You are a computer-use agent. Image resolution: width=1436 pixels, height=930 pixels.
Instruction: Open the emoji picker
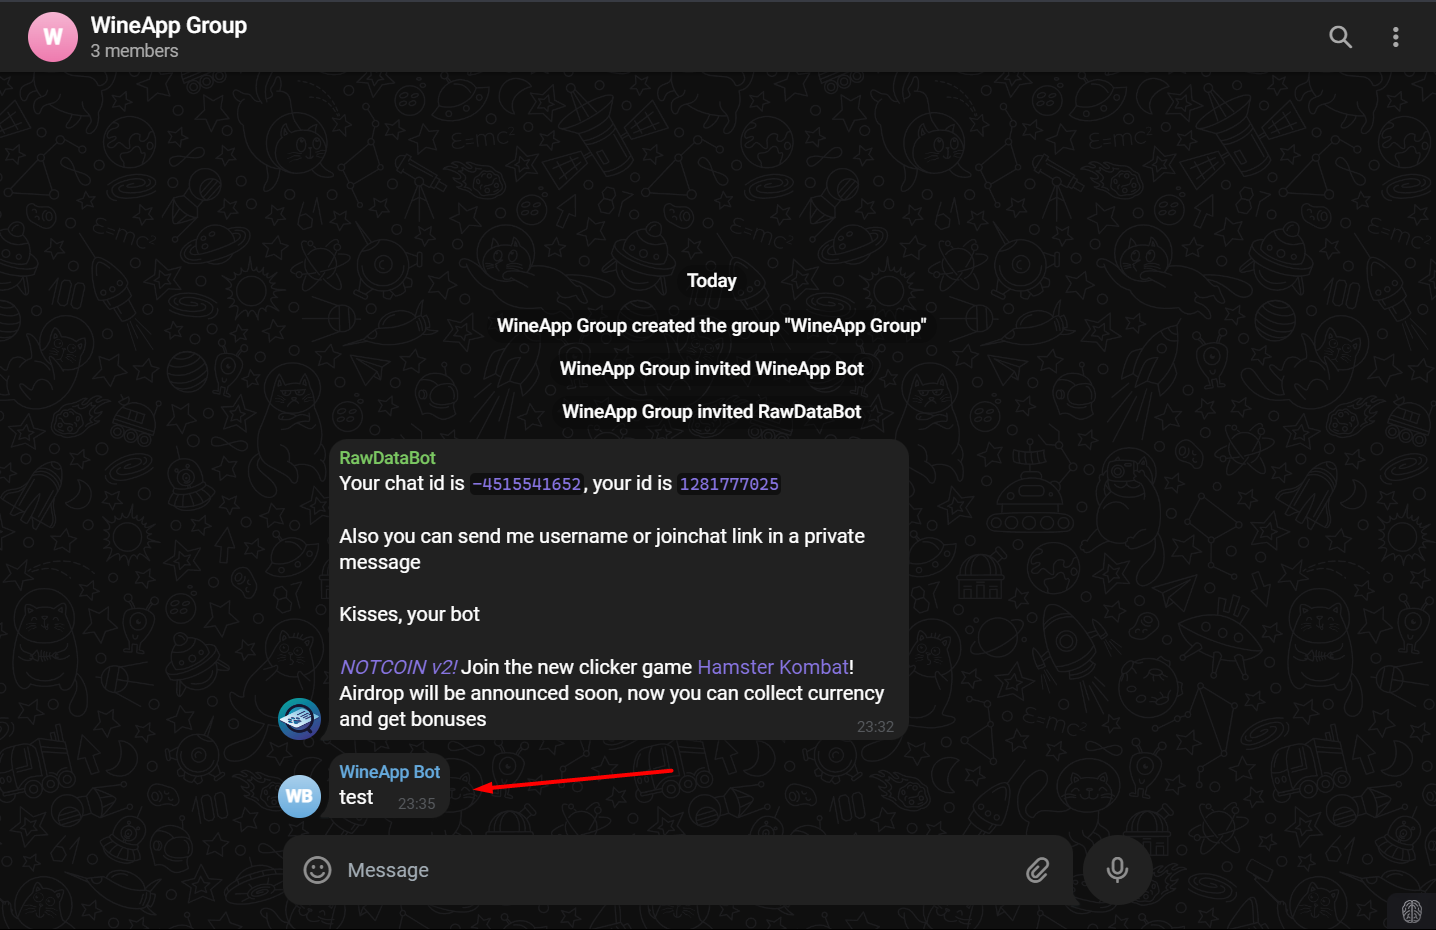click(x=317, y=870)
